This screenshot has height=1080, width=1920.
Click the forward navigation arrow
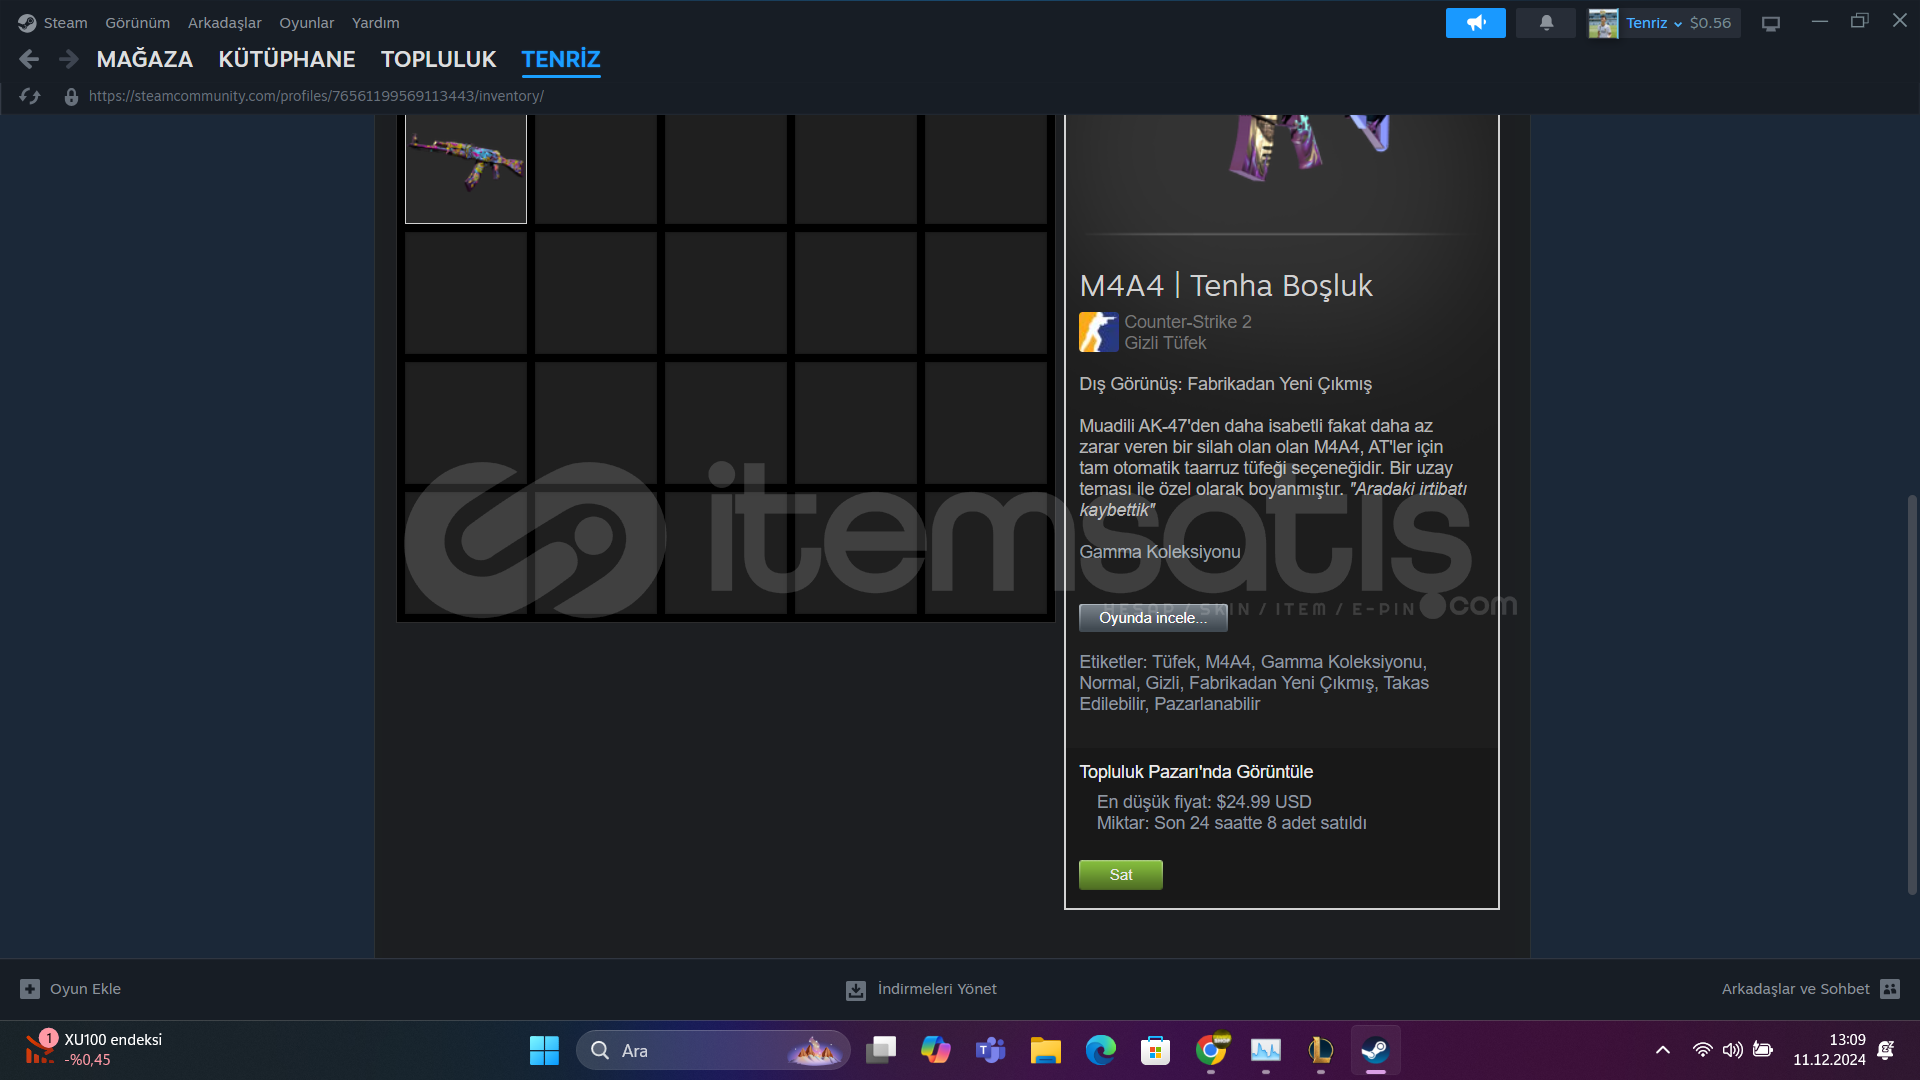[x=68, y=59]
